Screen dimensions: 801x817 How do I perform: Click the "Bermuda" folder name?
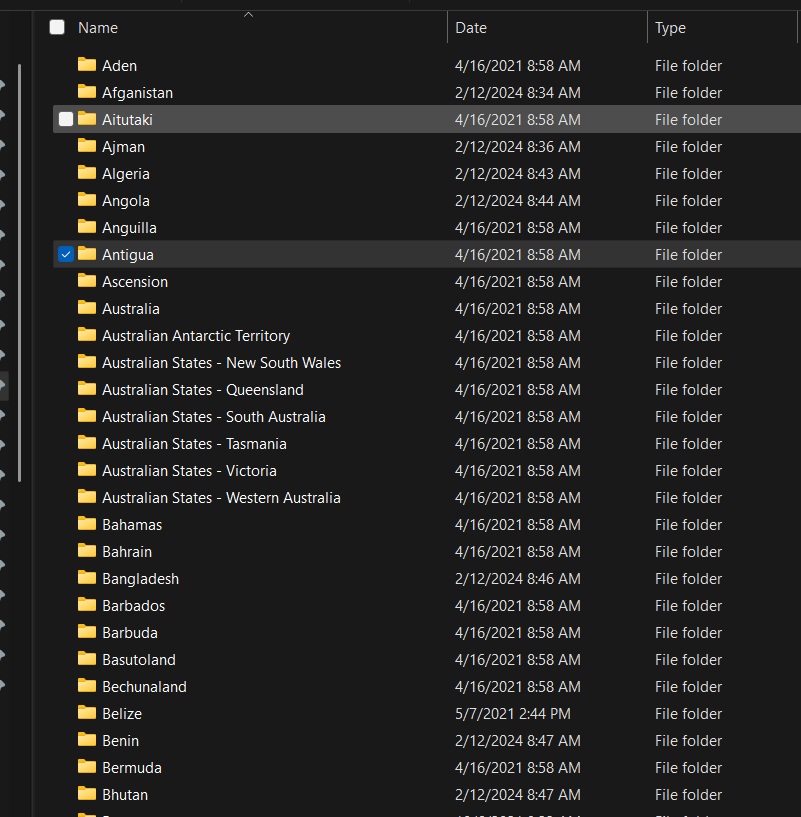tap(132, 768)
